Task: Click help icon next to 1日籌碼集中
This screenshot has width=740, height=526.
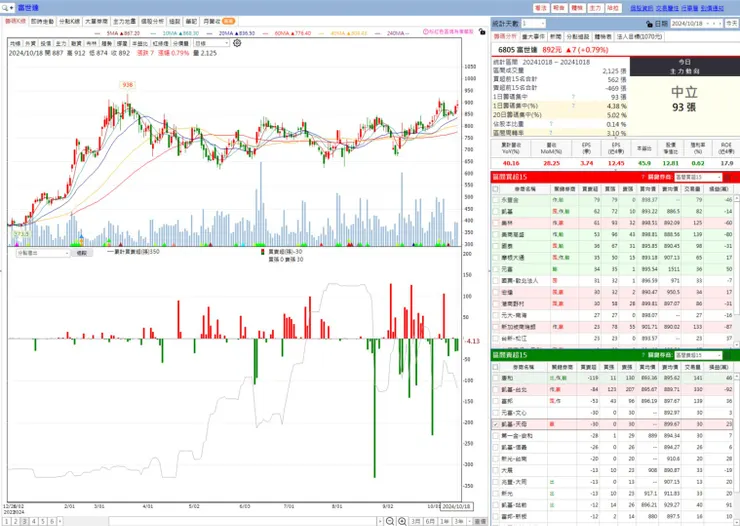Action: pos(573,97)
